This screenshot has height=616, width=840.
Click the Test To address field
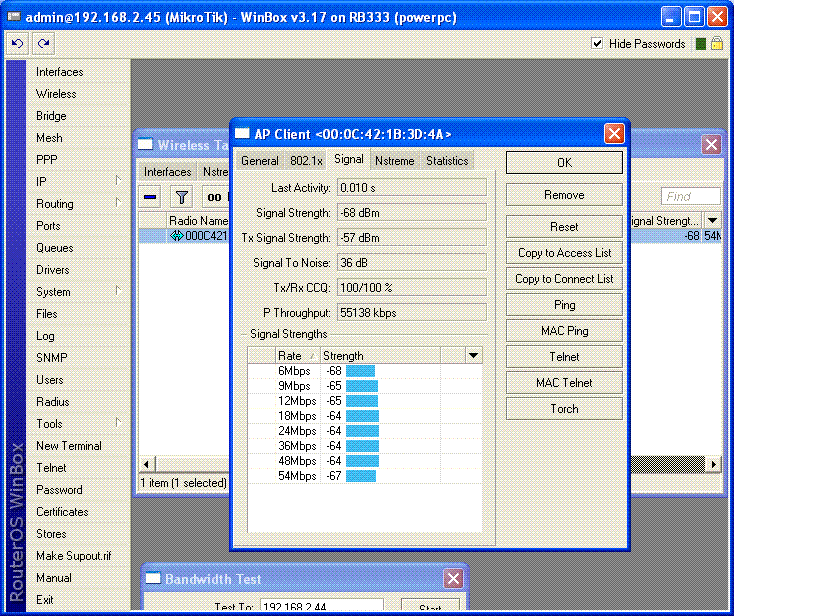pyautogui.click(x=321, y=605)
